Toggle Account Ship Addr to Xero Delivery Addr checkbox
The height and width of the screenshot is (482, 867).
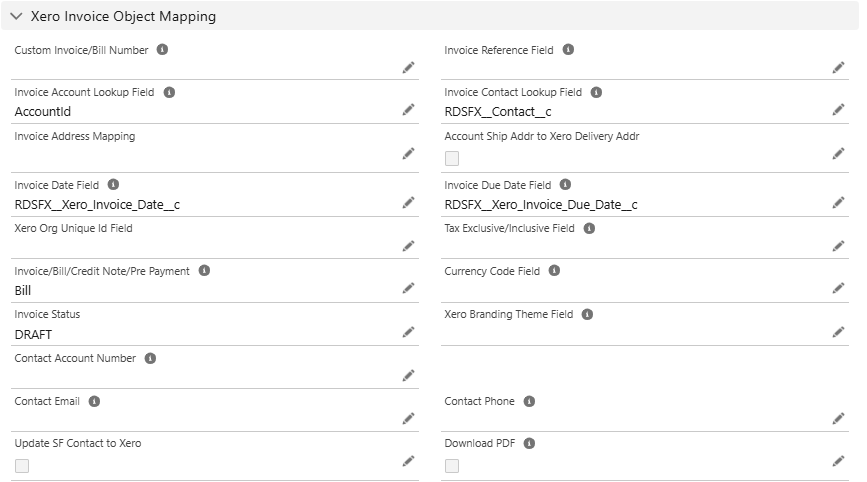[452, 158]
